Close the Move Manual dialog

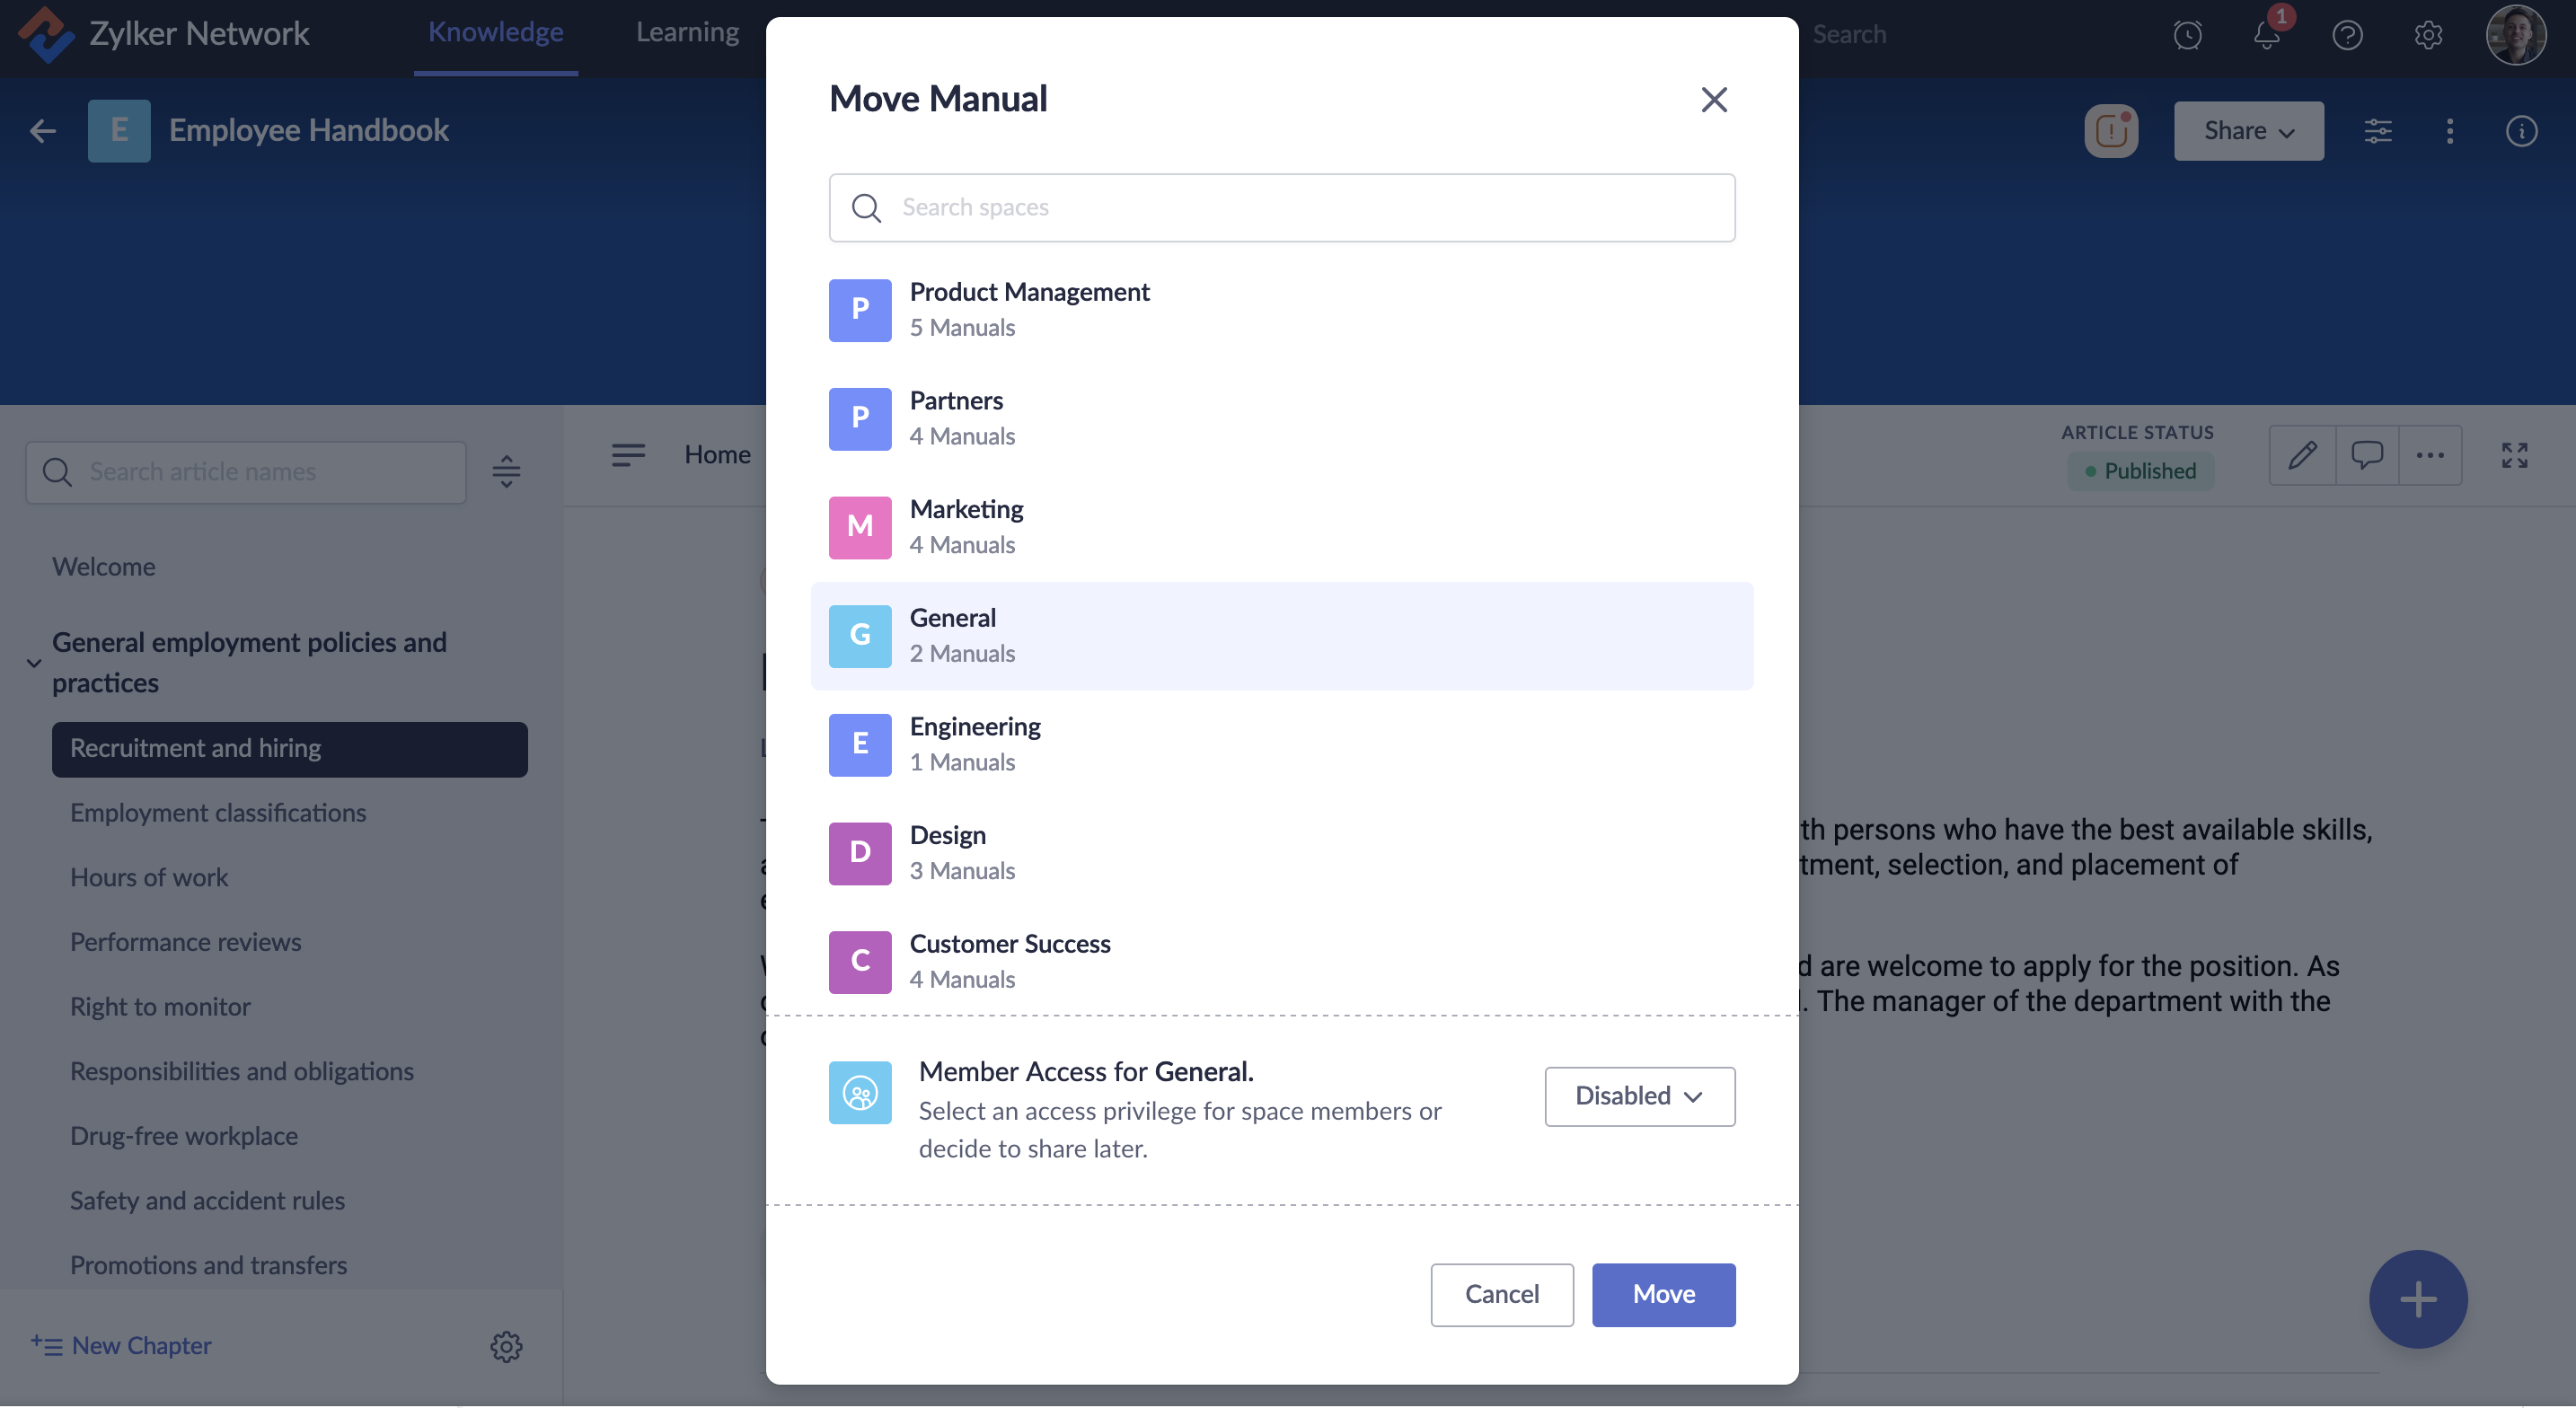point(1714,99)
